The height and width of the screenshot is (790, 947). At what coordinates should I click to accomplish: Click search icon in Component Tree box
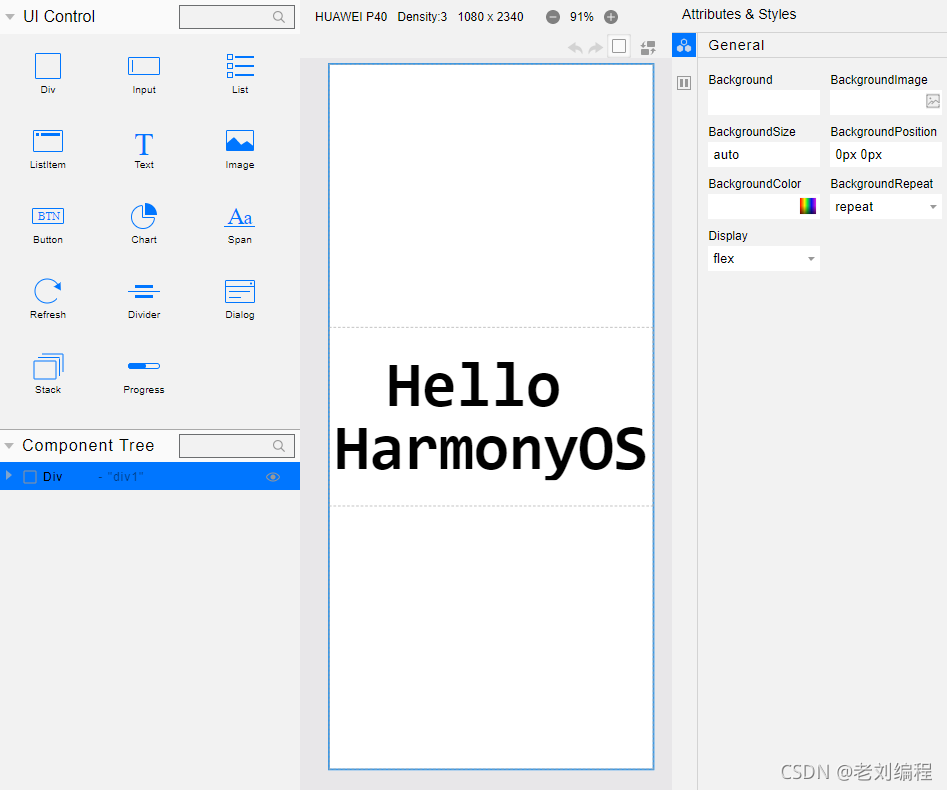point(278,446)
